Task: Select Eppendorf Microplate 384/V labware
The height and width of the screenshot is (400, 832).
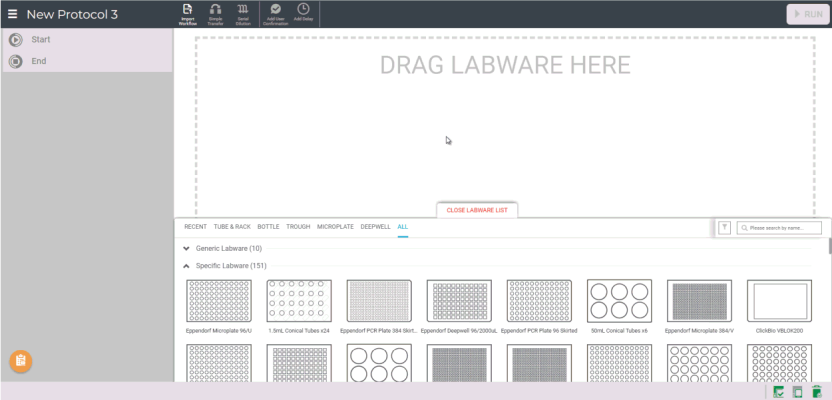Action: 699,301
